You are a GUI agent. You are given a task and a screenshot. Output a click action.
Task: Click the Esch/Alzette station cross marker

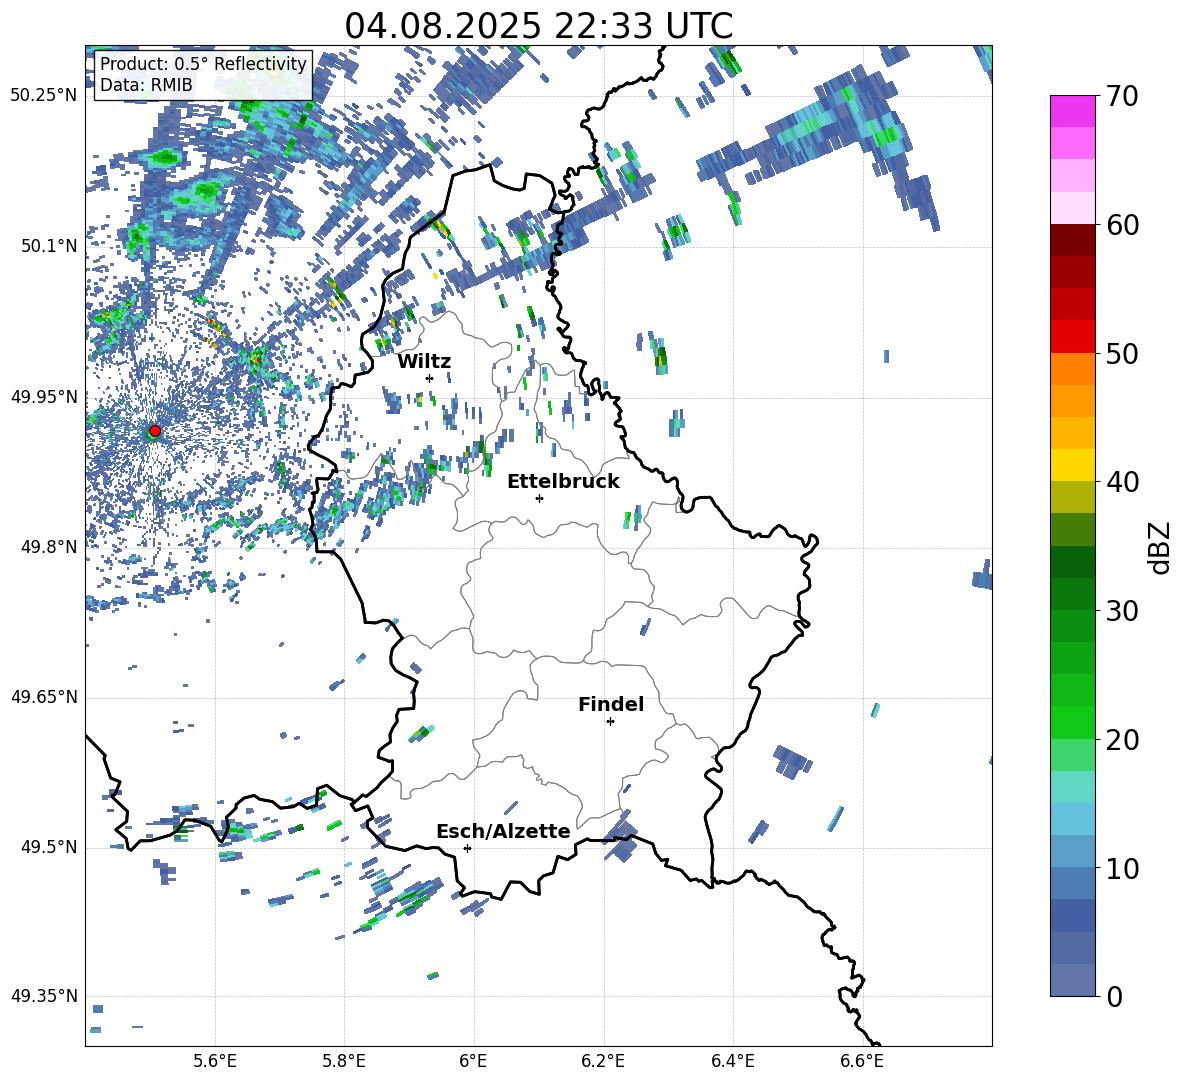point(467,848)
